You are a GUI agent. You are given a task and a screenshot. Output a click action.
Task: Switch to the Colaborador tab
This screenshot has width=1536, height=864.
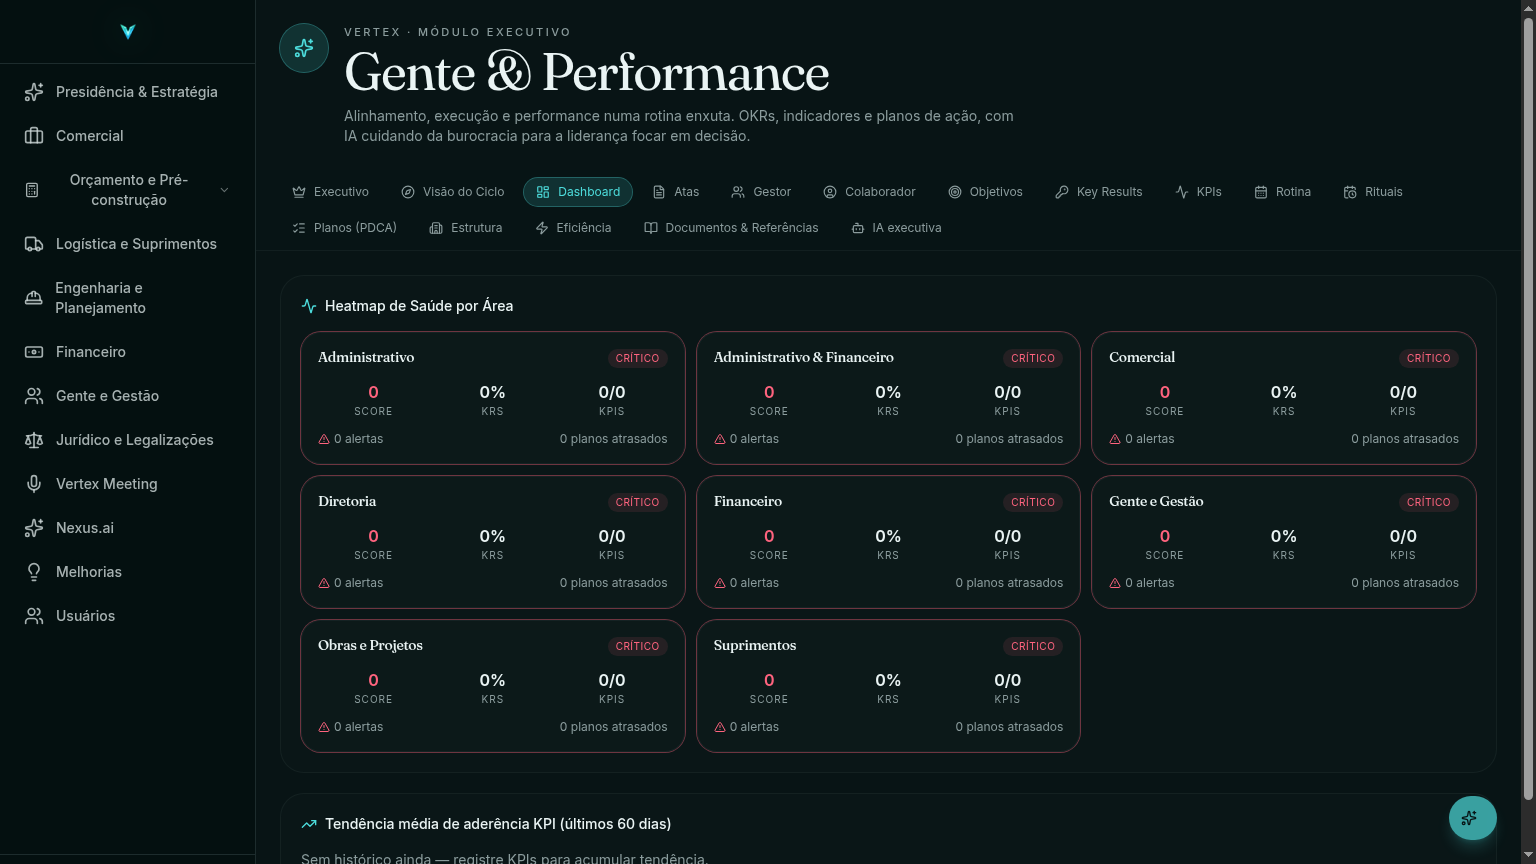[x=869, y=192]
